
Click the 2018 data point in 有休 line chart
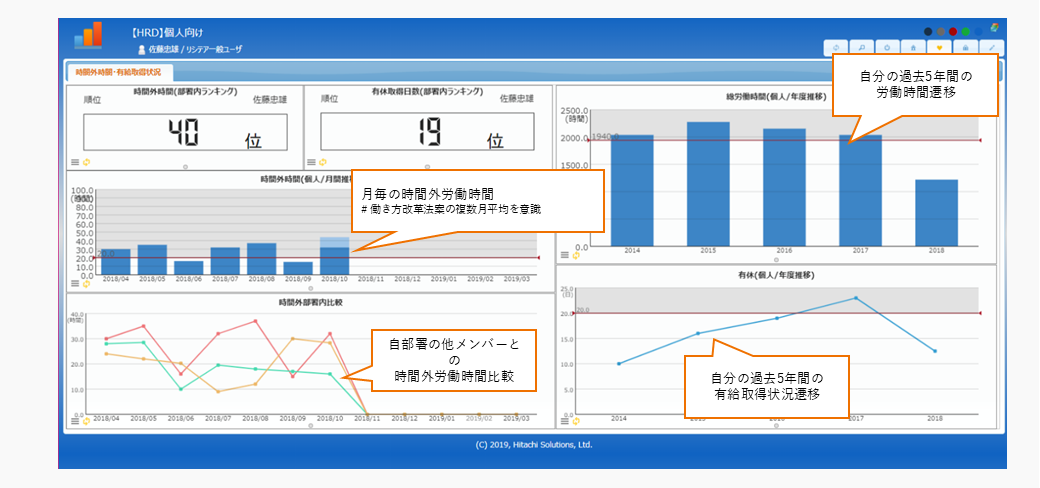tap(935, 351)
